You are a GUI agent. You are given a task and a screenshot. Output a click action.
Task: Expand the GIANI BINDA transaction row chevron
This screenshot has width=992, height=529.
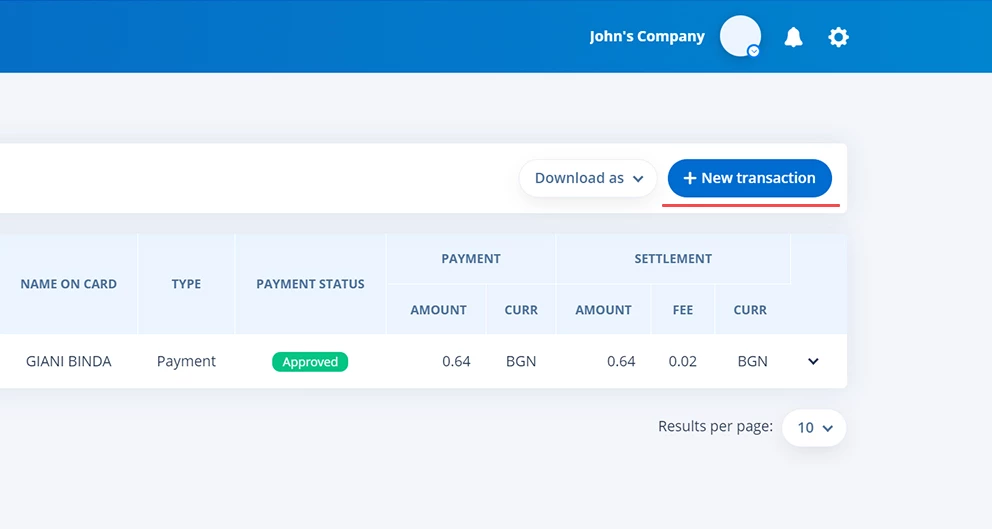click(813, 361)
